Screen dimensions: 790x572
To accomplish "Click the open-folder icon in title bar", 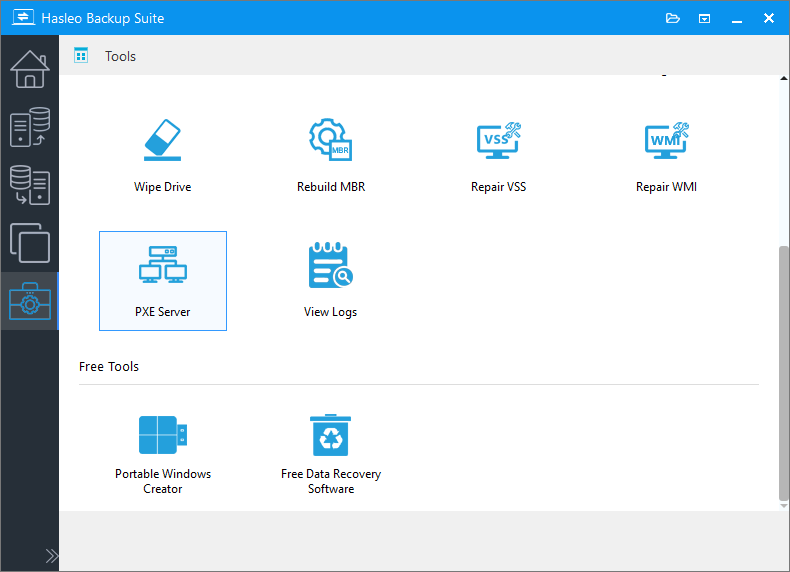I will click(x=673, y=18).
